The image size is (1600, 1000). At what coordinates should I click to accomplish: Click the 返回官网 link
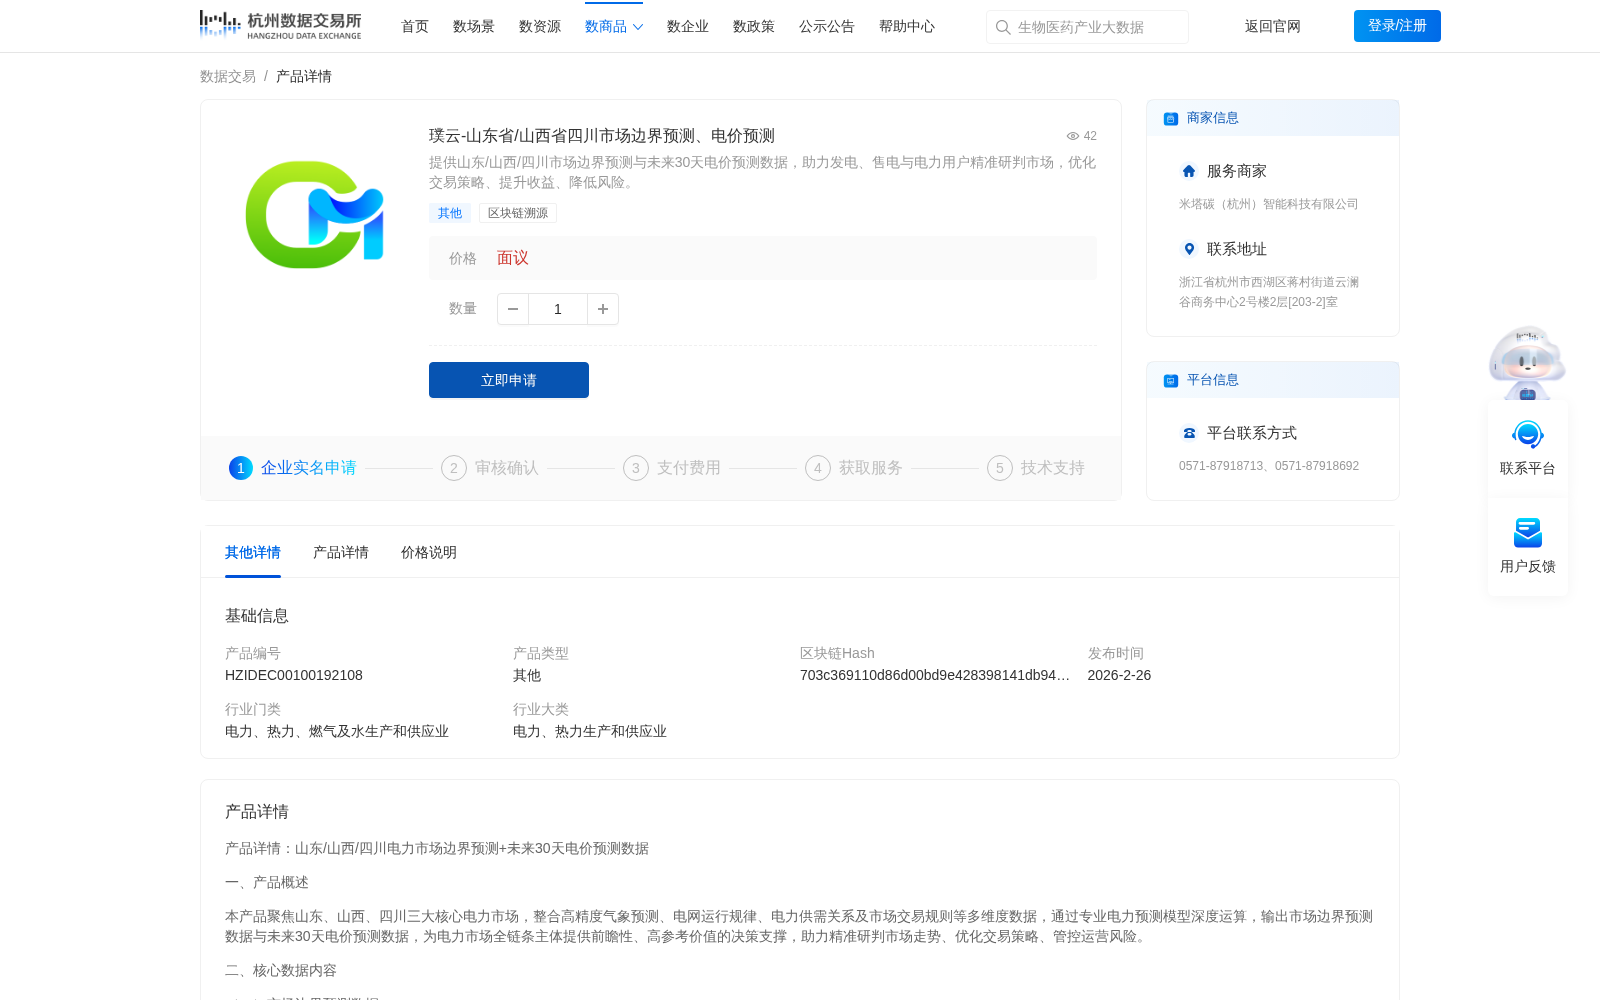coord(1273,27)
